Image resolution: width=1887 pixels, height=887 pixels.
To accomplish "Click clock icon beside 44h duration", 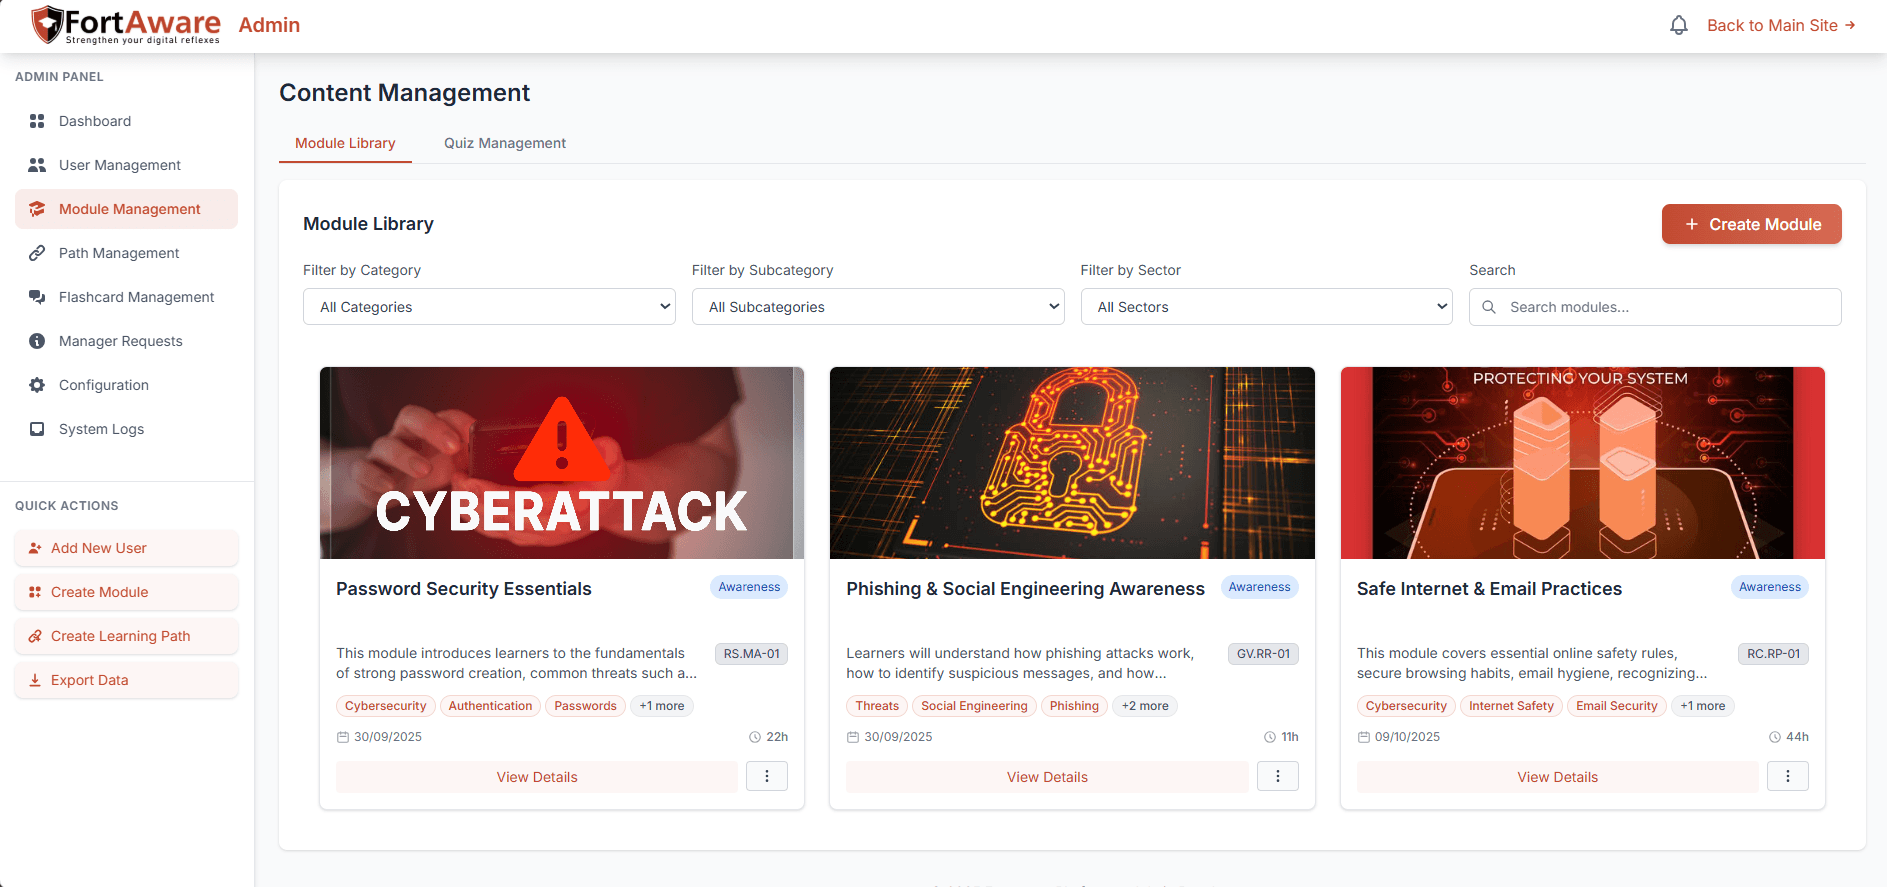I will coord(1775,737).
